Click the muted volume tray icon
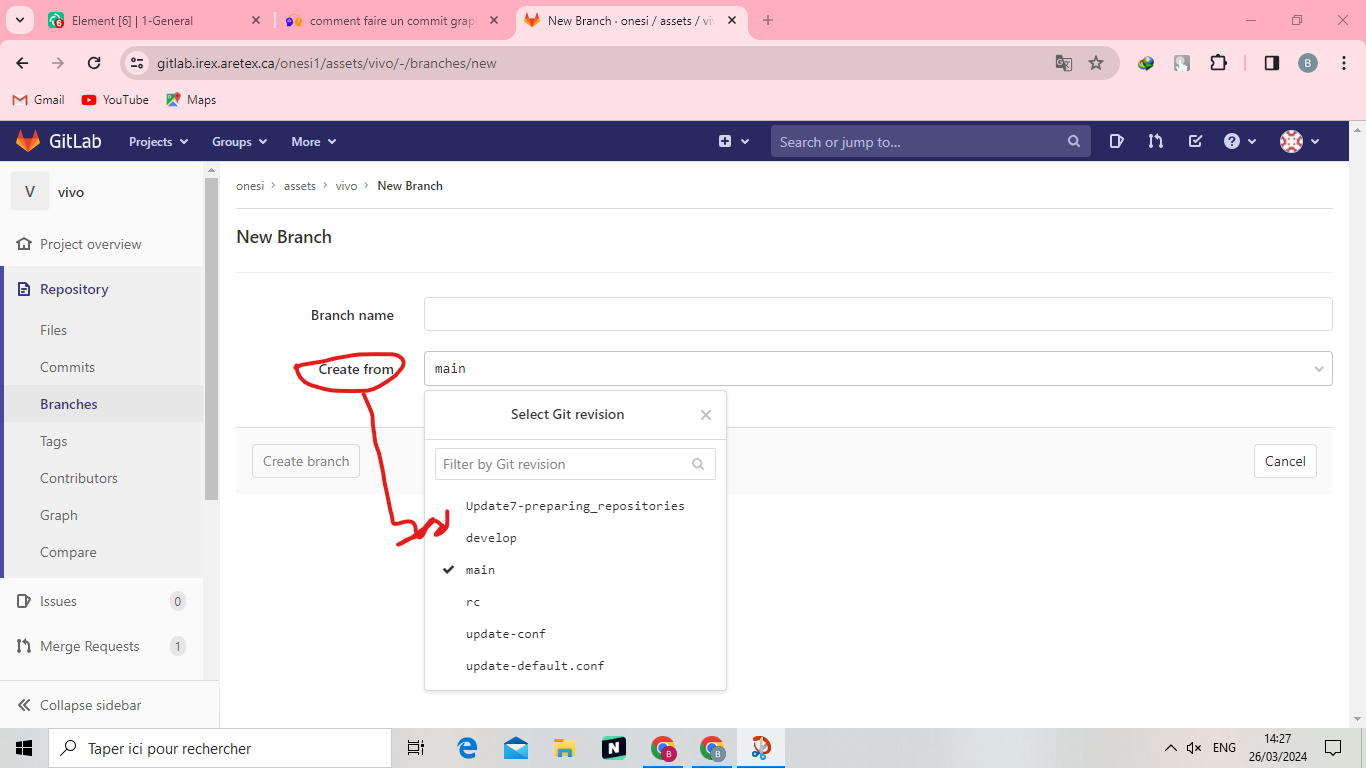 (1194, 748)
